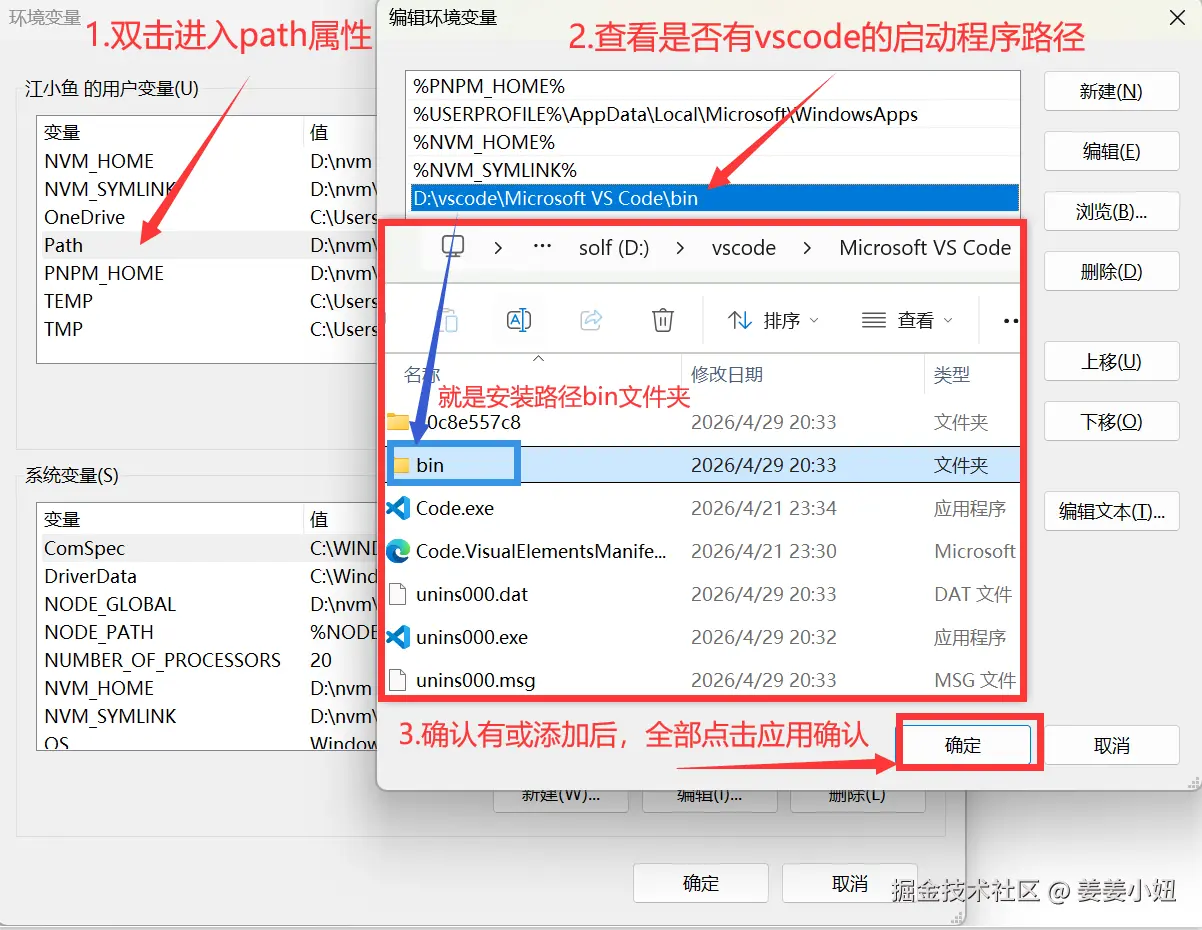Sort by 类型 column header
The image size is (1202, 930).
952,374
